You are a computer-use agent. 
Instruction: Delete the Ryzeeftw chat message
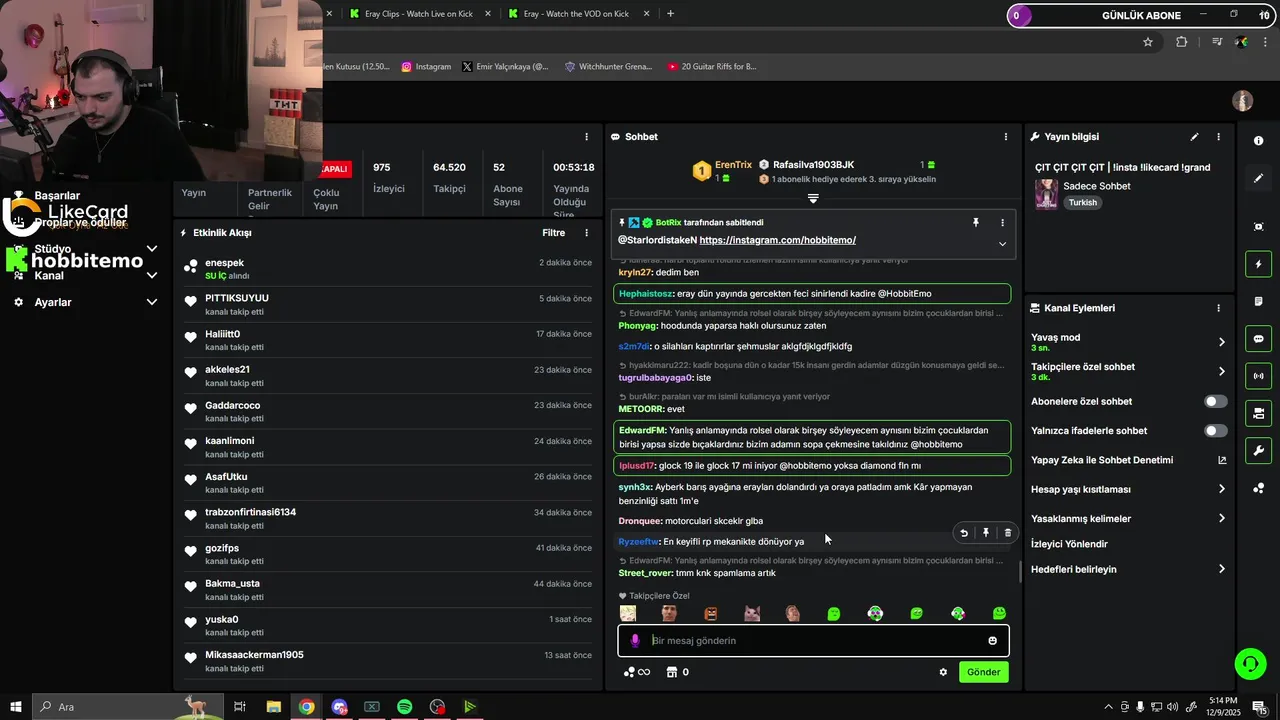tap(1007, 533)
